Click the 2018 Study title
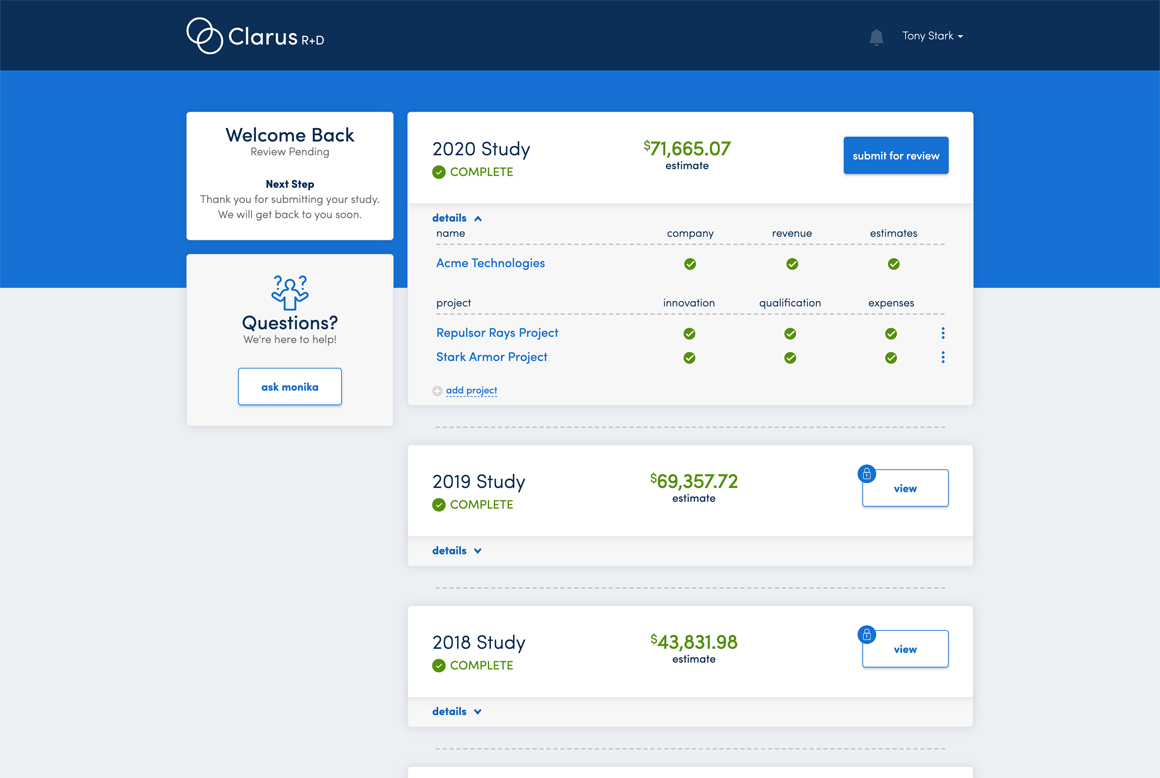The width and height of the screenshot is (1160, 778). tap(479, 643)
